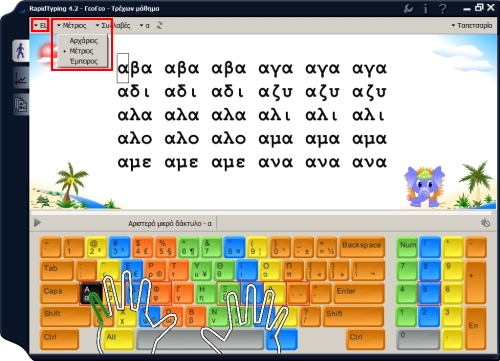Open the statistics chart icon in sidebar
Screen dimensions: 500x361
click(x=21, y=78)
